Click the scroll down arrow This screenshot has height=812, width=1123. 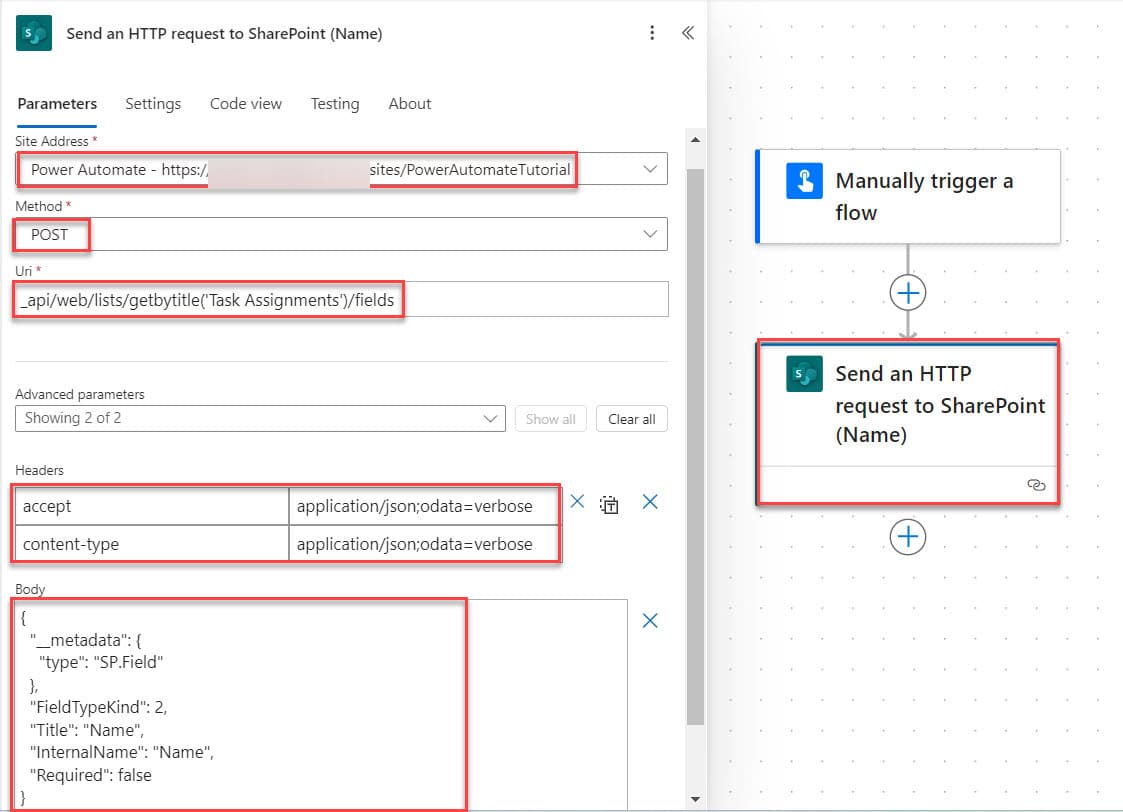click(695, 799)
